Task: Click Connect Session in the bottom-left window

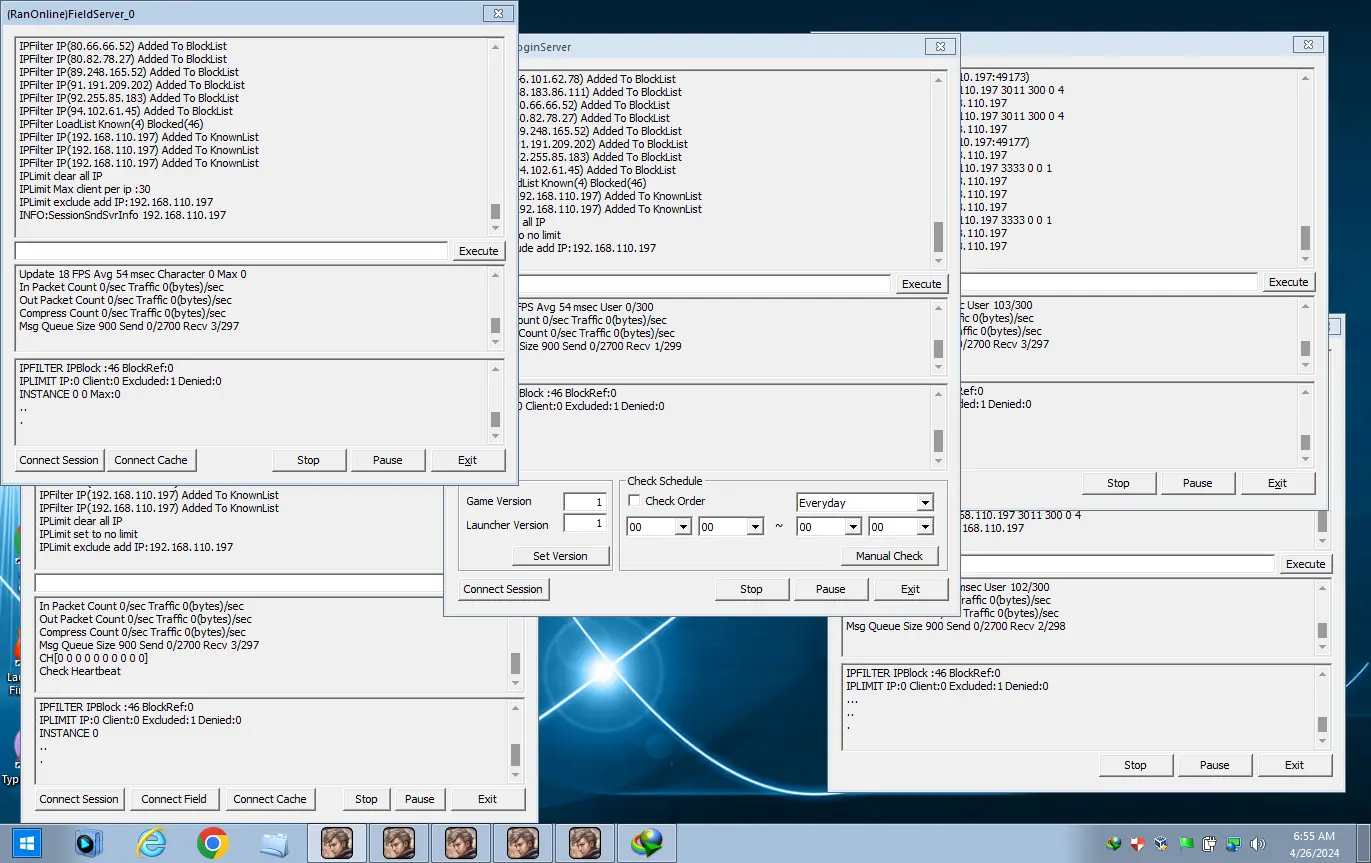Action: 79,799
